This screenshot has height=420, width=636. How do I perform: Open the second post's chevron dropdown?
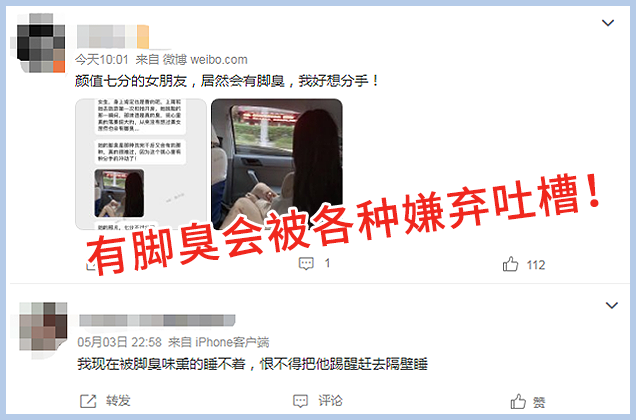[x=612, y=305]
